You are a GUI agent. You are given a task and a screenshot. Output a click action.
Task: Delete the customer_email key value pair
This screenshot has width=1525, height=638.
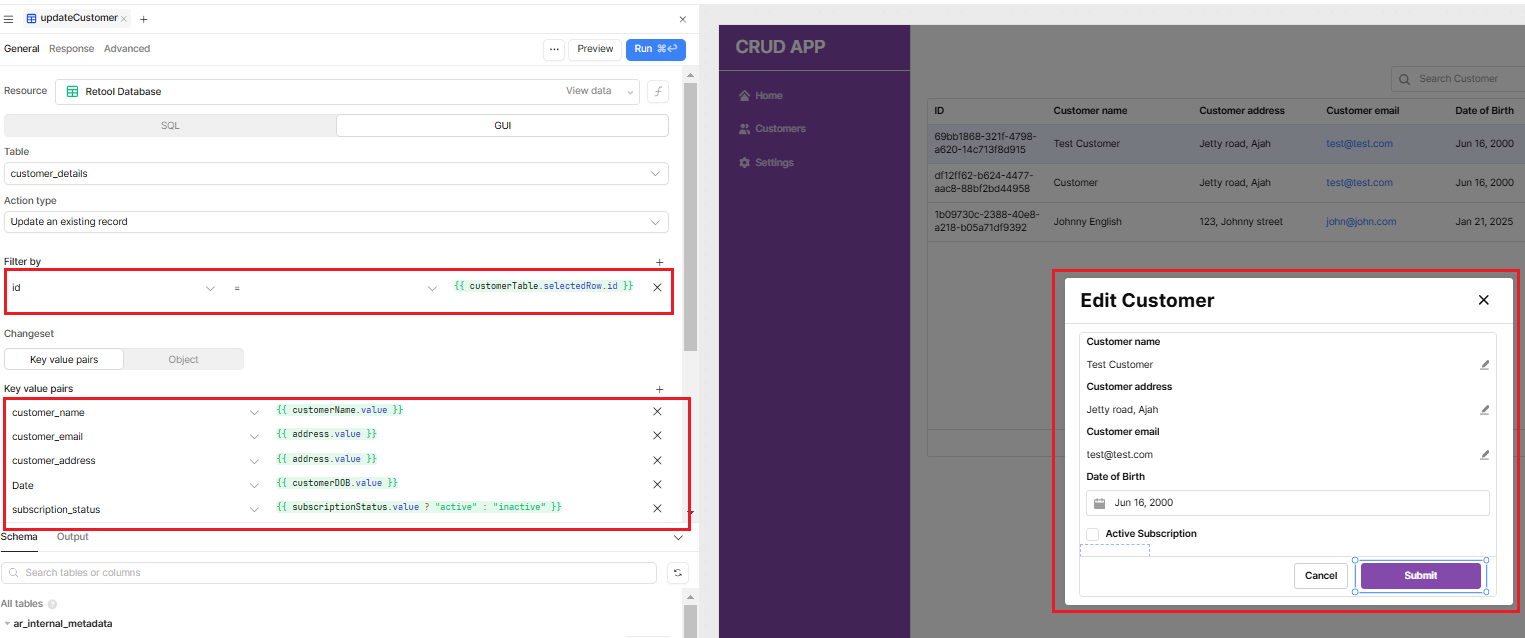(657, 435)
